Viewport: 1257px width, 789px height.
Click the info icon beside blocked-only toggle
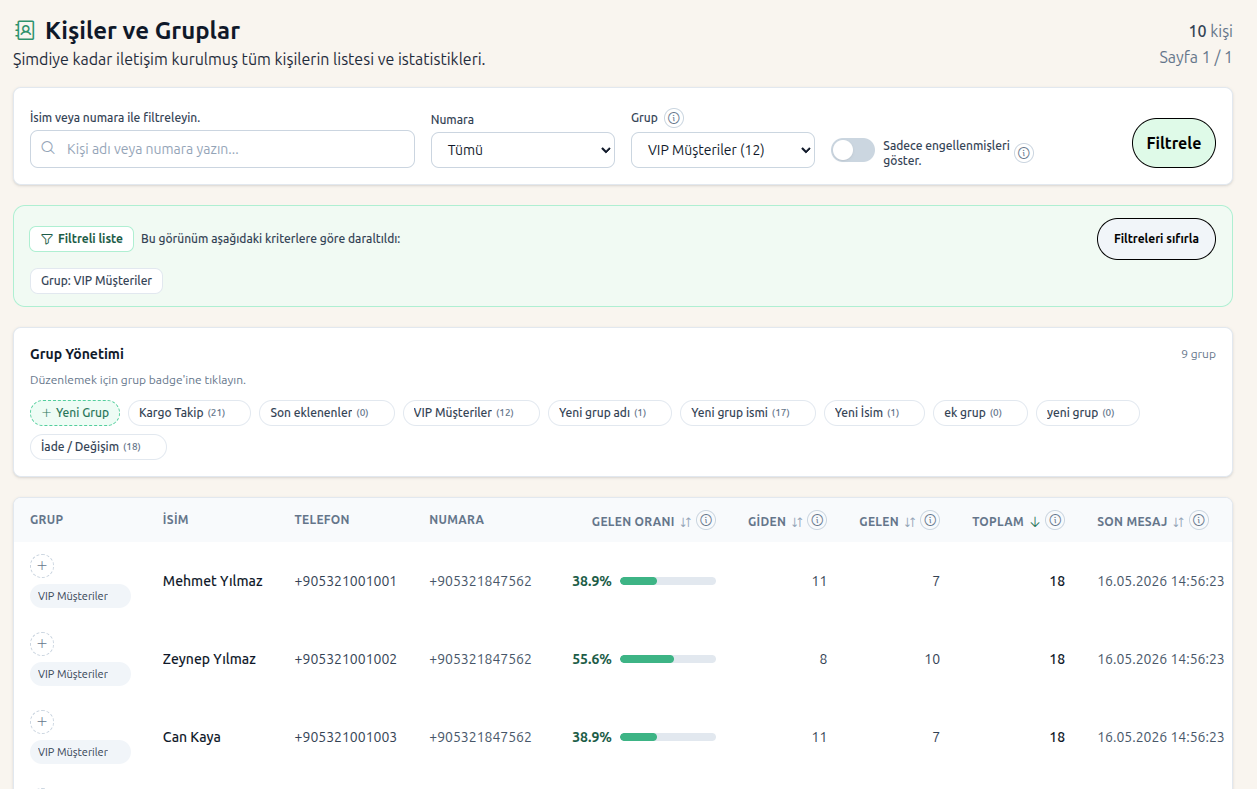1024,153
